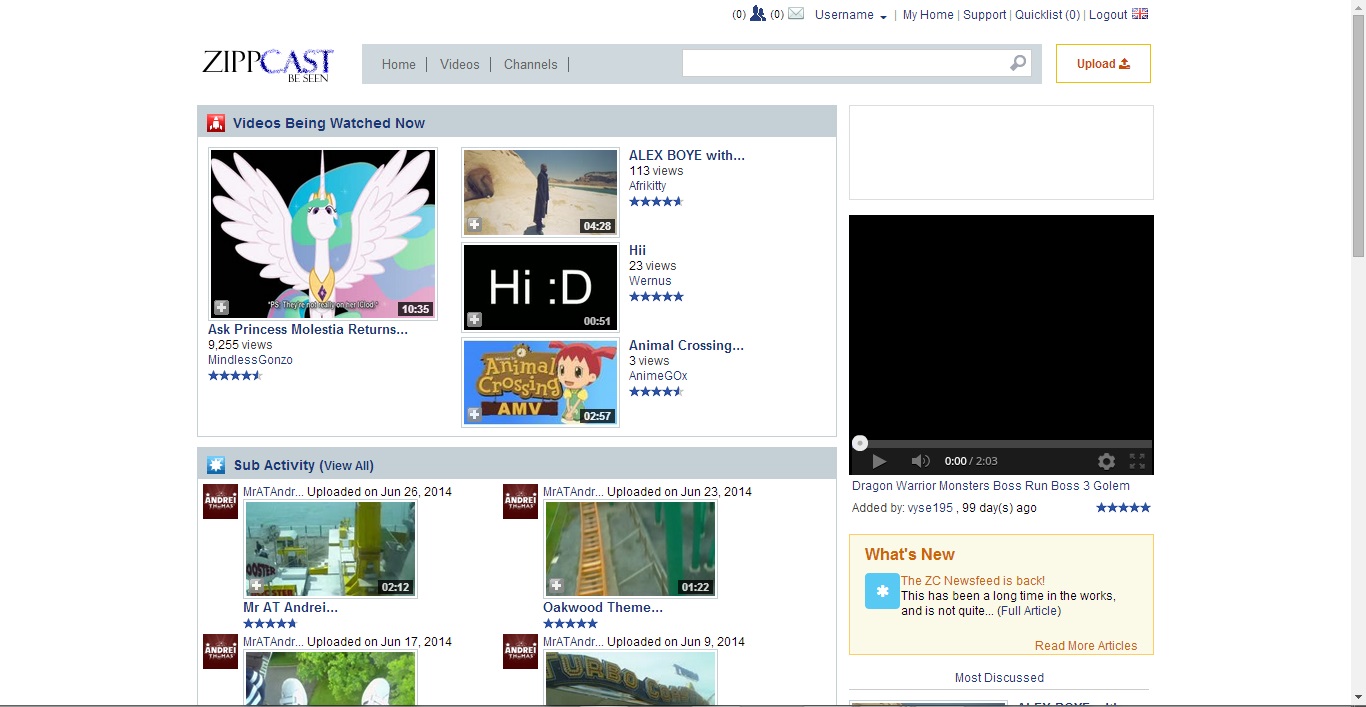
Task: Add ALEX BOYE video to quicklist
Action: point(475,224)
